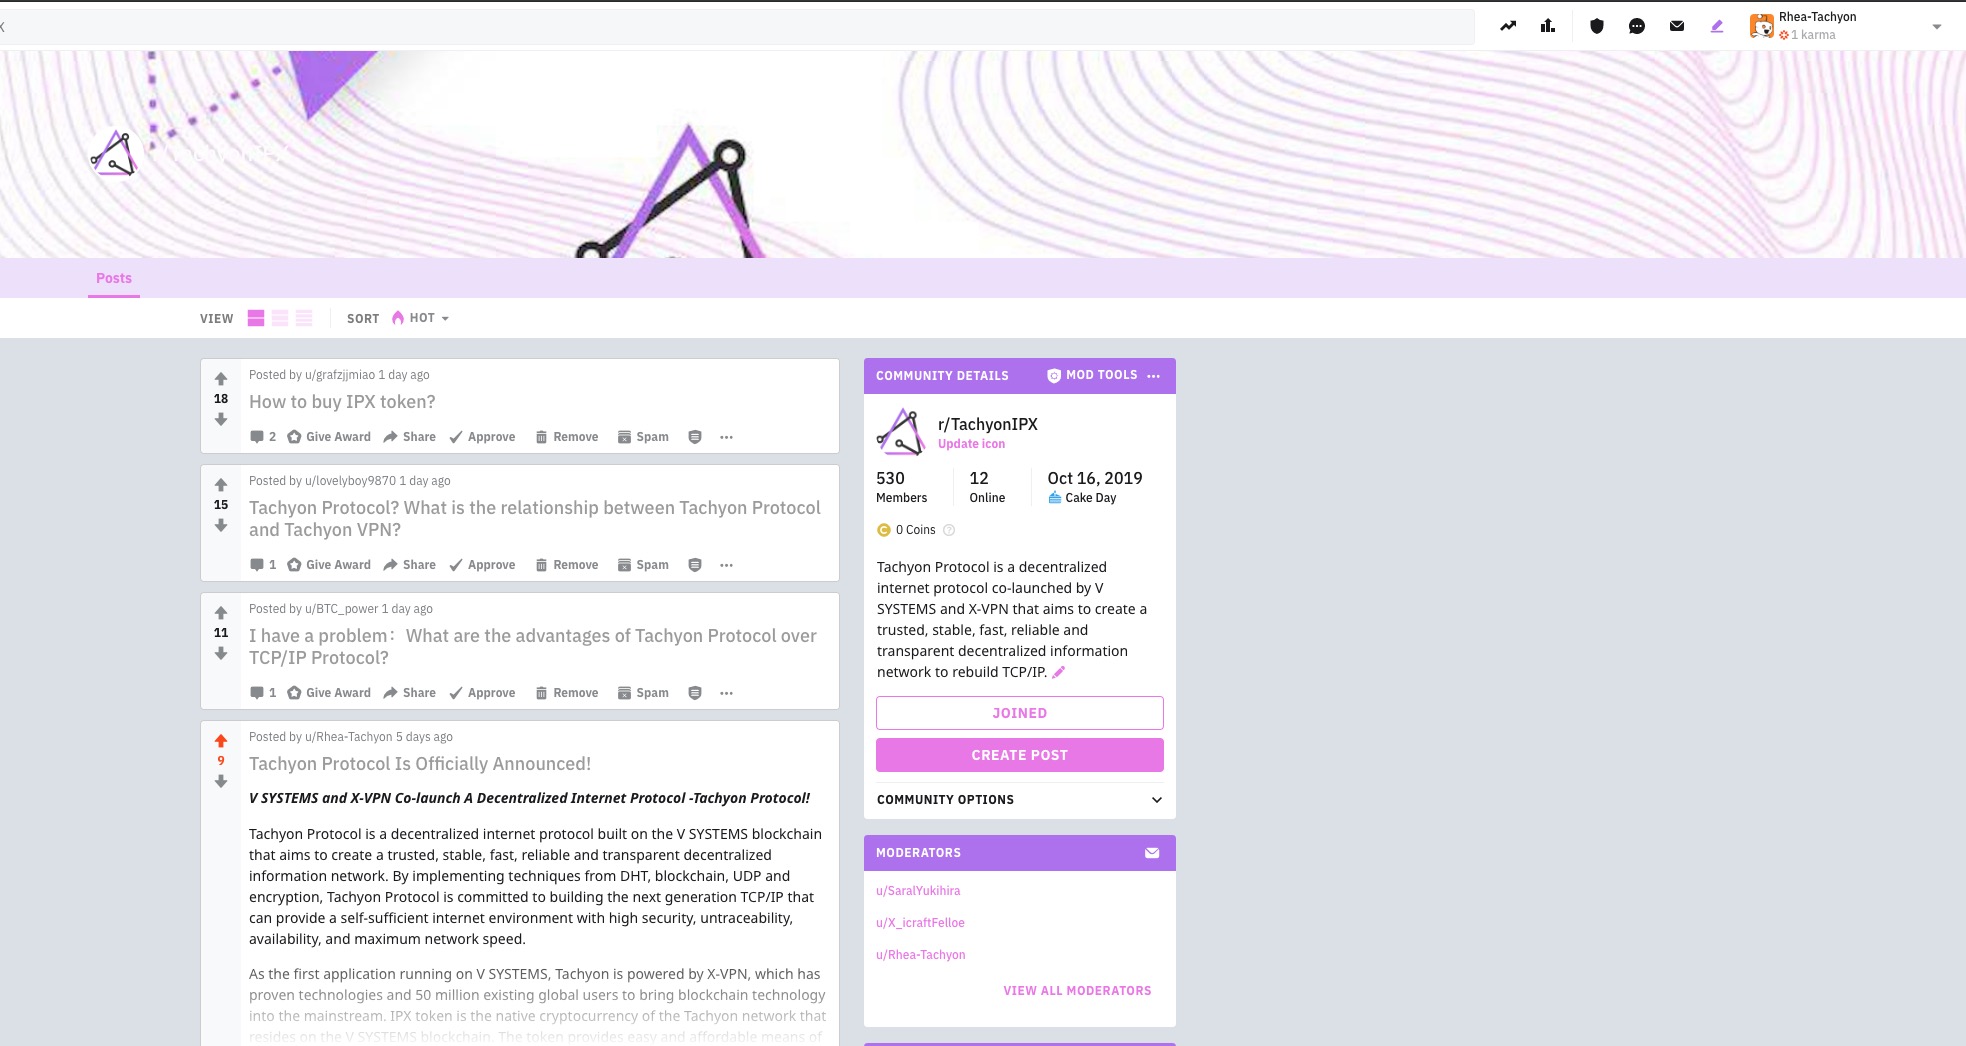Approve the lovelyboy9870 post
The width and height of the screenshot is (1966, 1046).
tap(482, 565)
